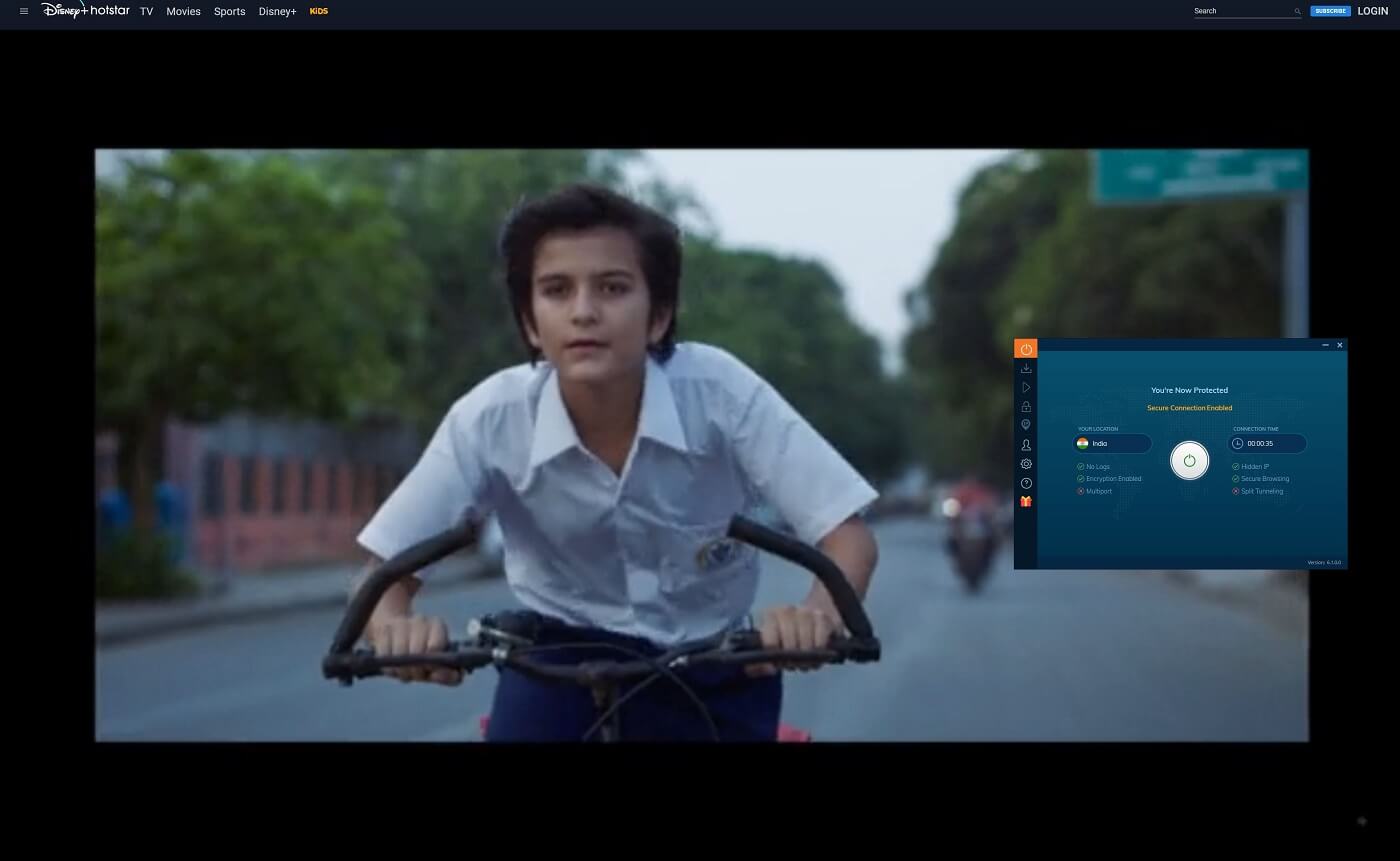Click the connection time clock icon
This screenshot has height=861, width=1400.
coord(1237,443)
